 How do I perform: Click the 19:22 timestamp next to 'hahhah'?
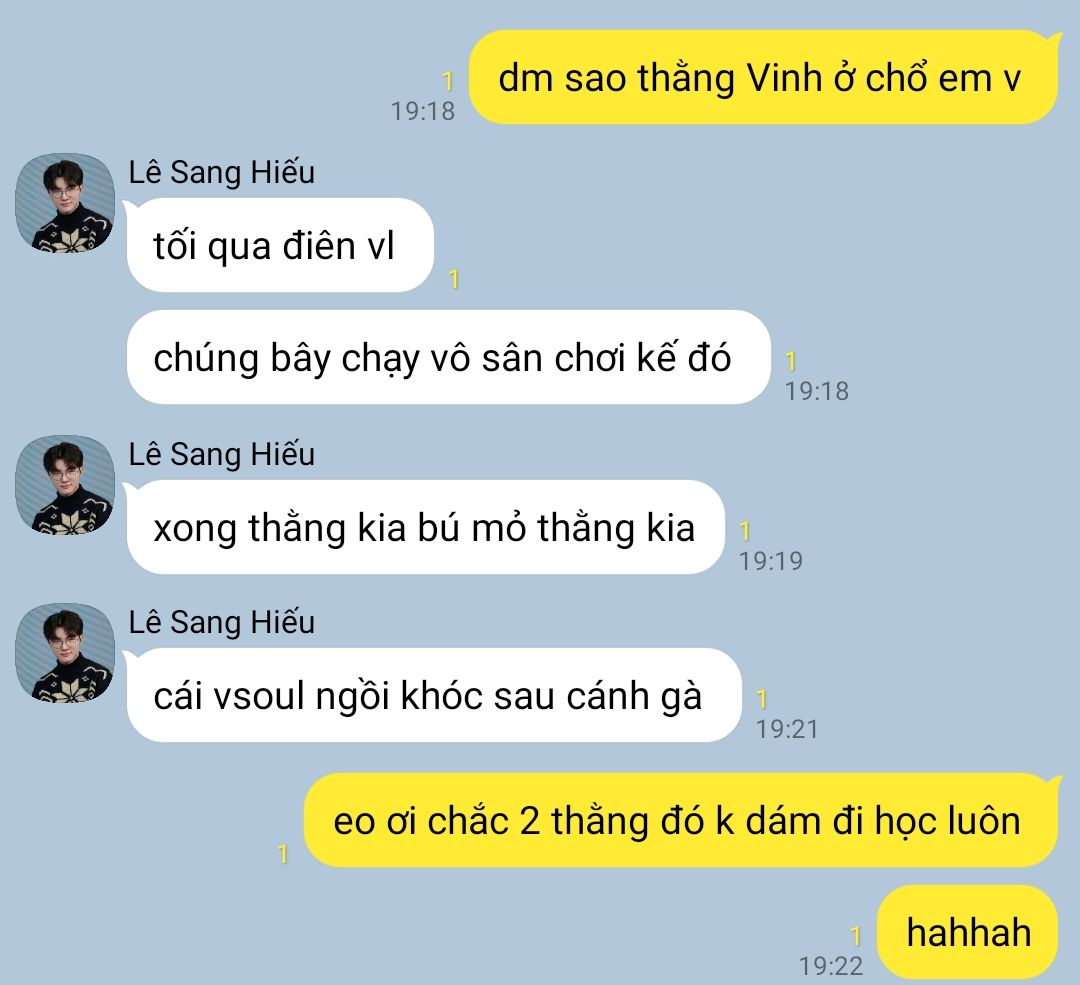click(x=831, y=966)
